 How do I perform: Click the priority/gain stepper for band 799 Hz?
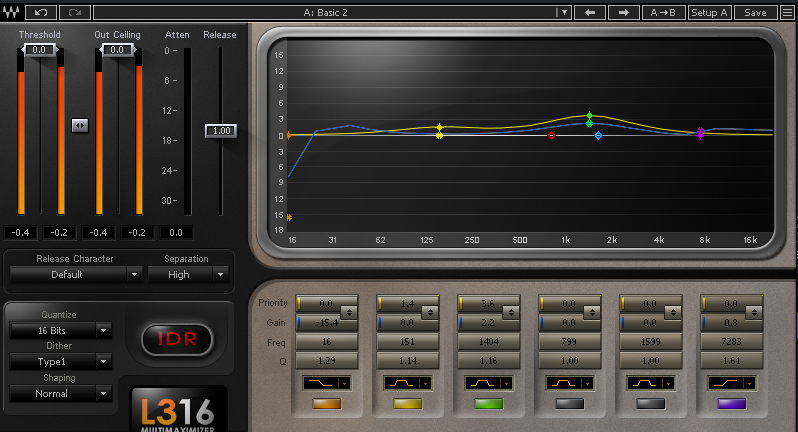(592, 312)
